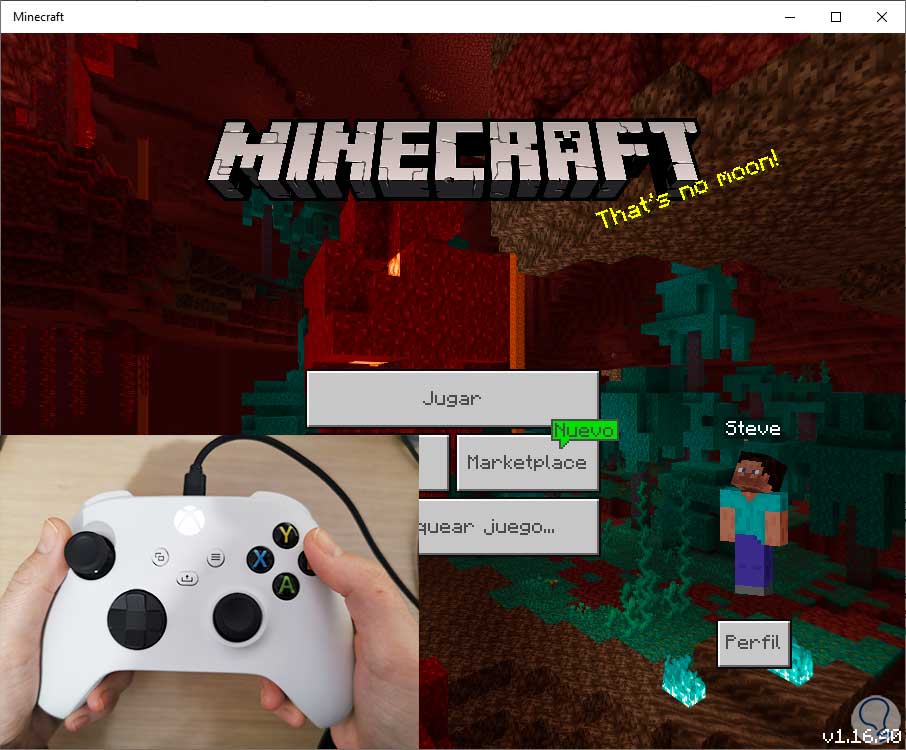Viewport: 906px width, 750px height.
Task: Click the Steve name label
Action: (x=752, y=428)
